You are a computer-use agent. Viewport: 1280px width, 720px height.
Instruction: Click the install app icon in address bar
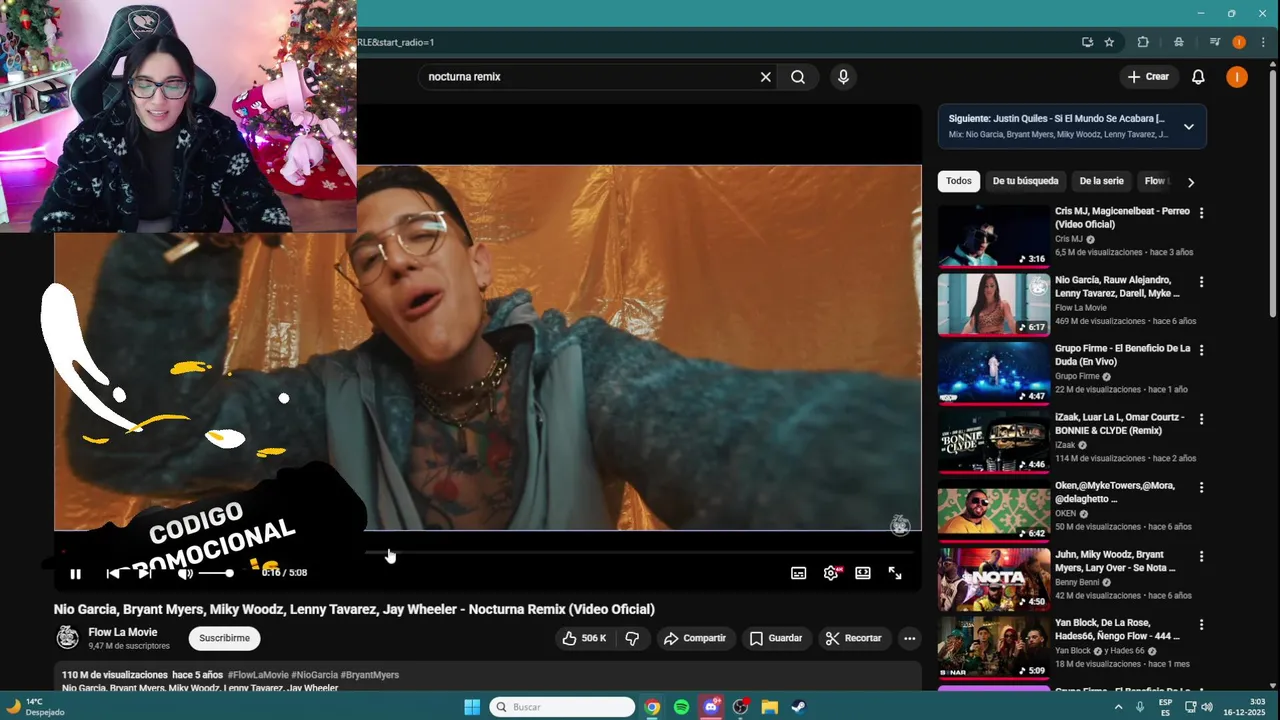click(1087, 42)
